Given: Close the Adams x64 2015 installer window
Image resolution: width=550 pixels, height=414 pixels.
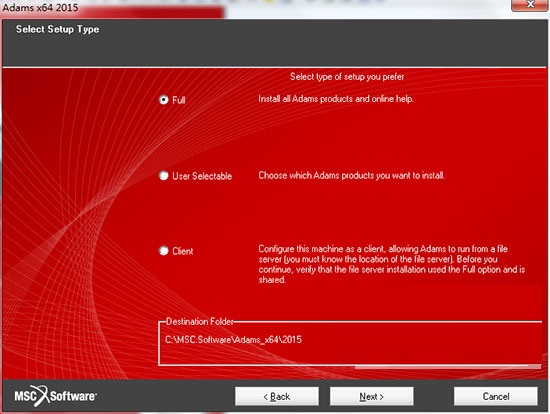Looking at the screenshot, I should coord(530,5).
